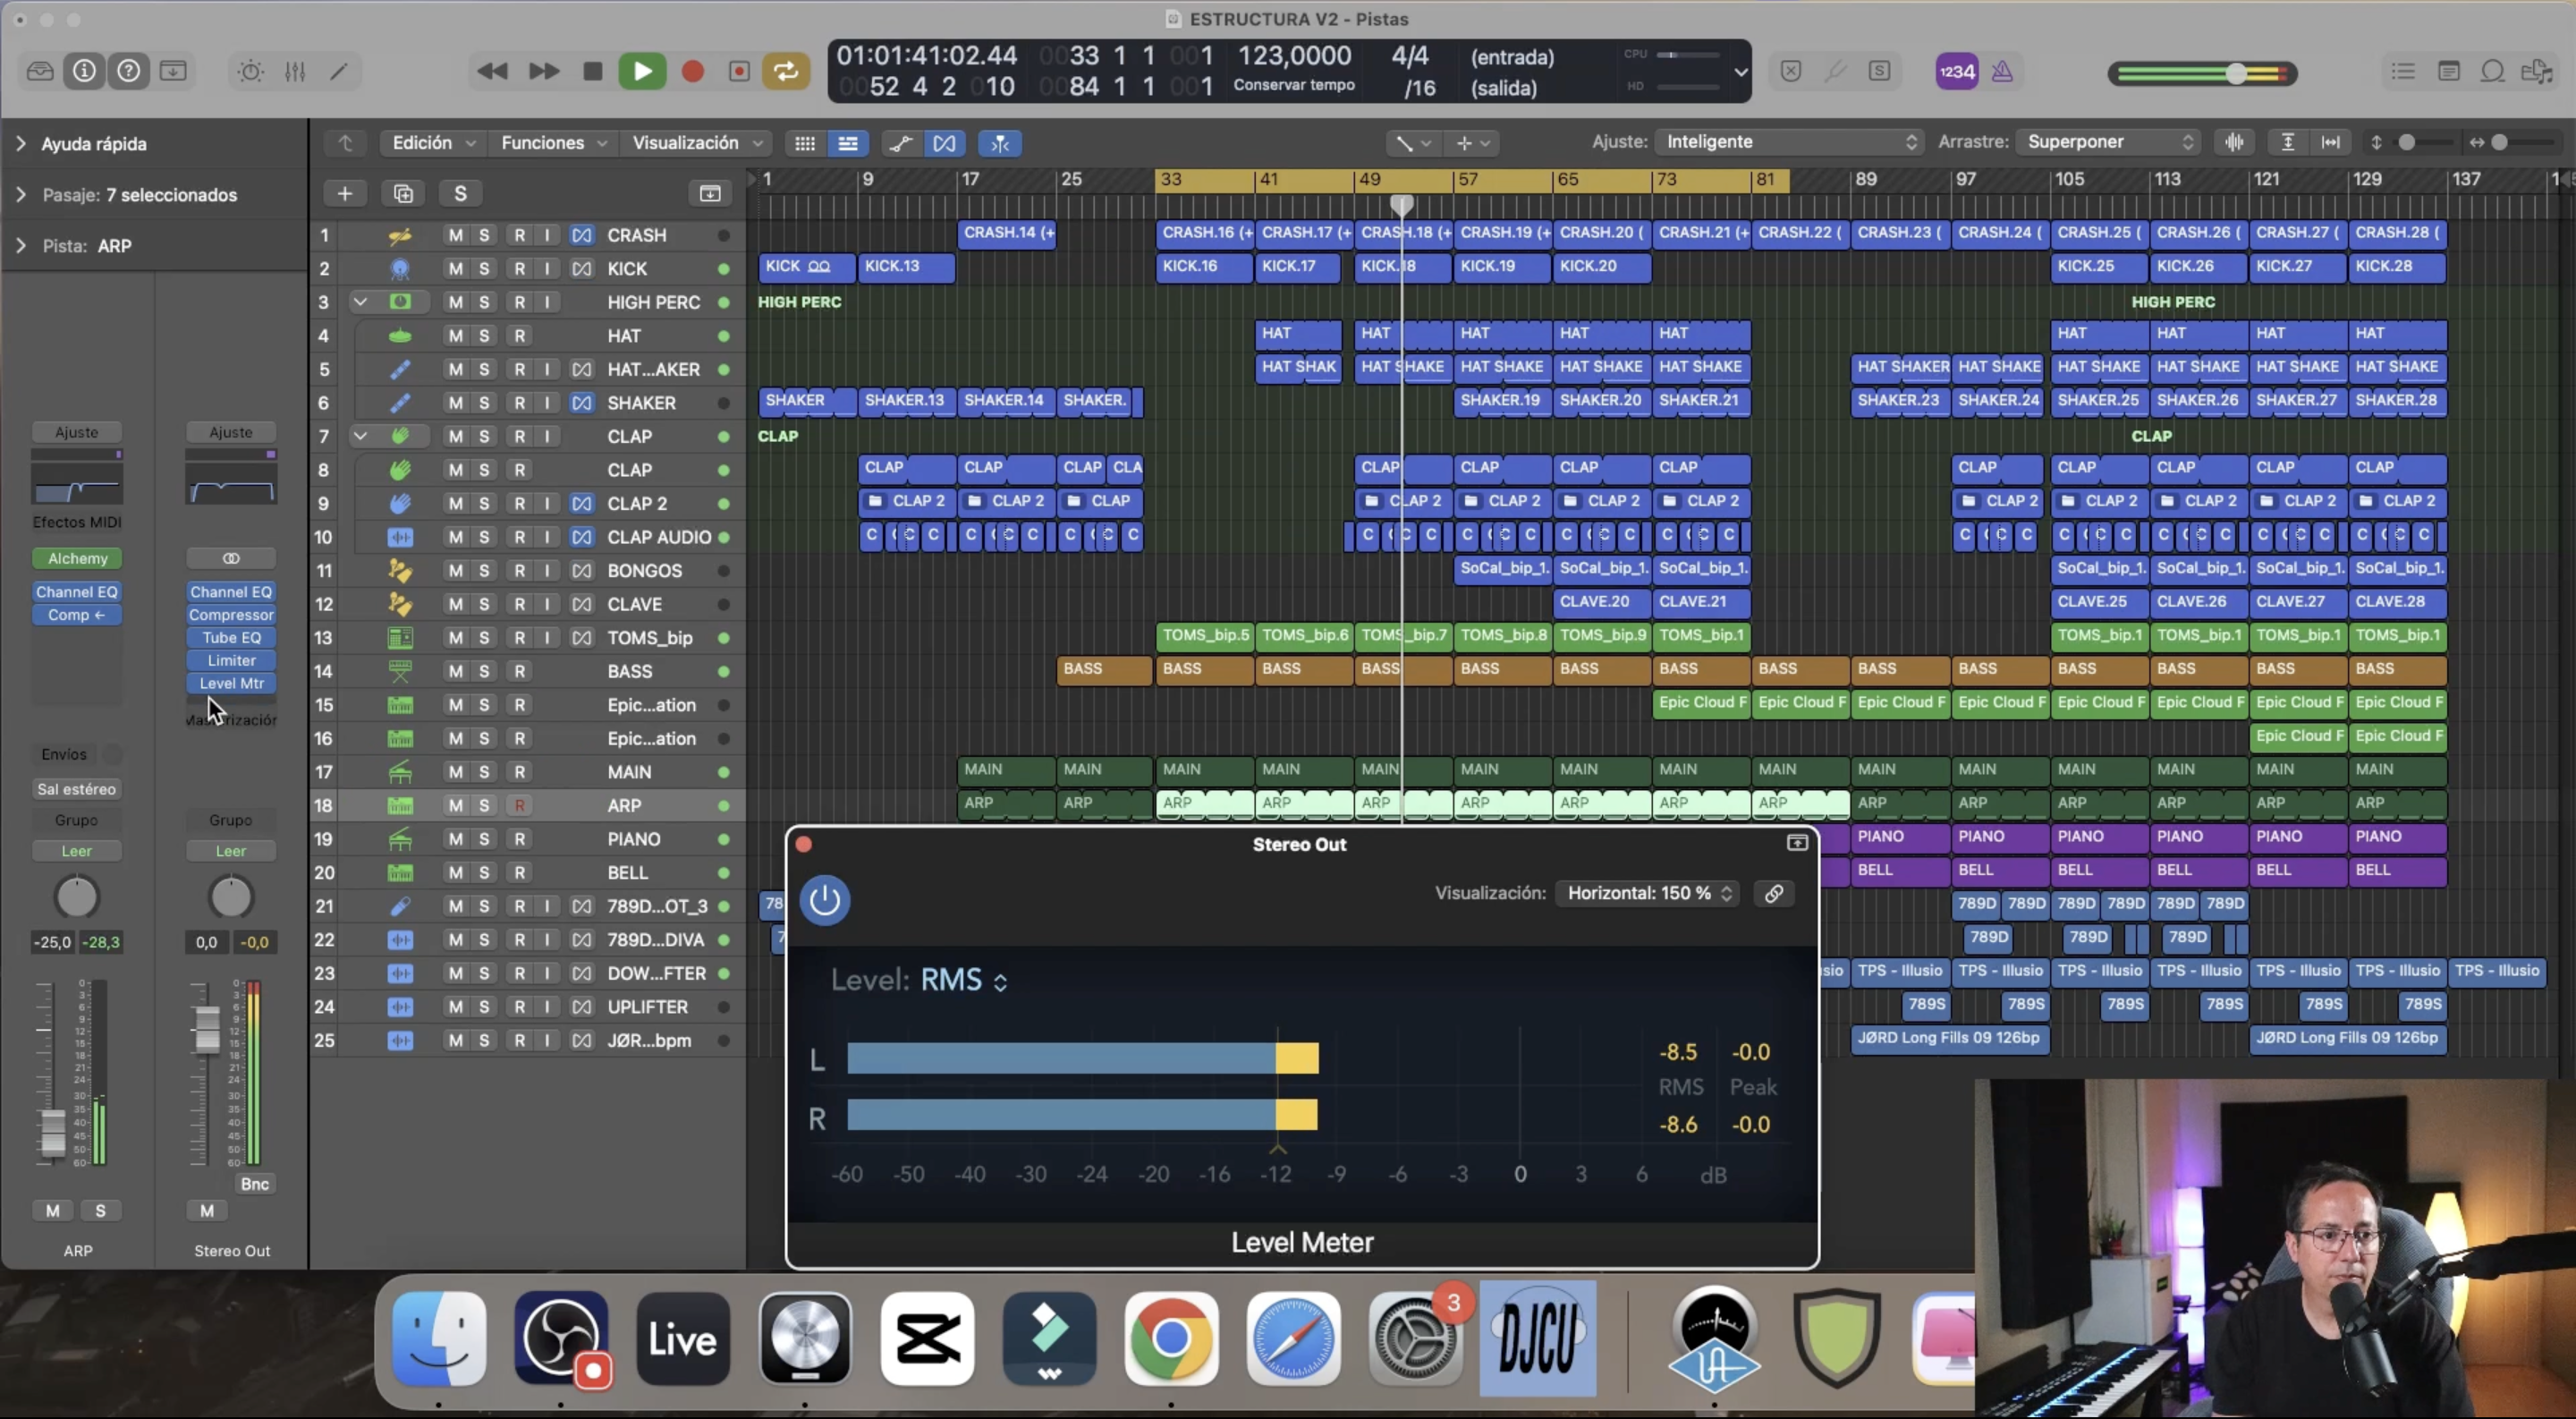The width and height of the screenshot is (2576, 1419).
Task: Select the TOMS_bip.5 region
Action: (x=1204, y=635)
